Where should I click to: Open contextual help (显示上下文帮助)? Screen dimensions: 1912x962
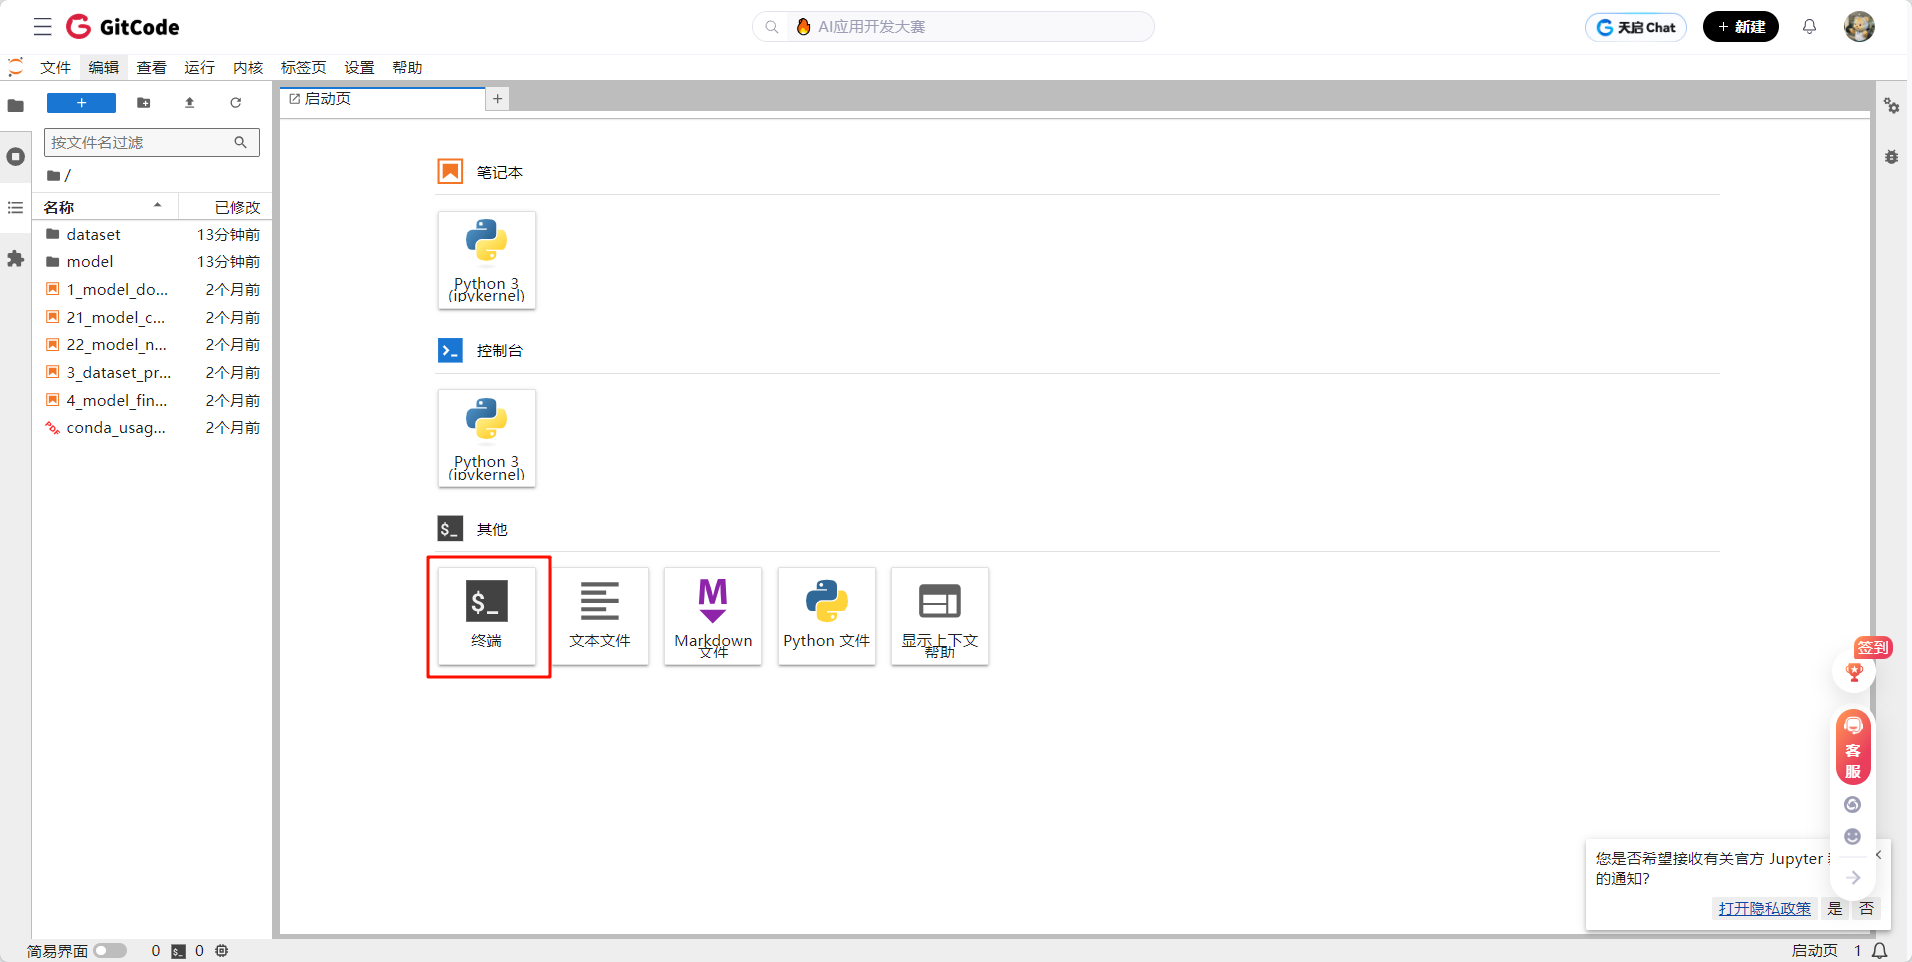point(940,616)
